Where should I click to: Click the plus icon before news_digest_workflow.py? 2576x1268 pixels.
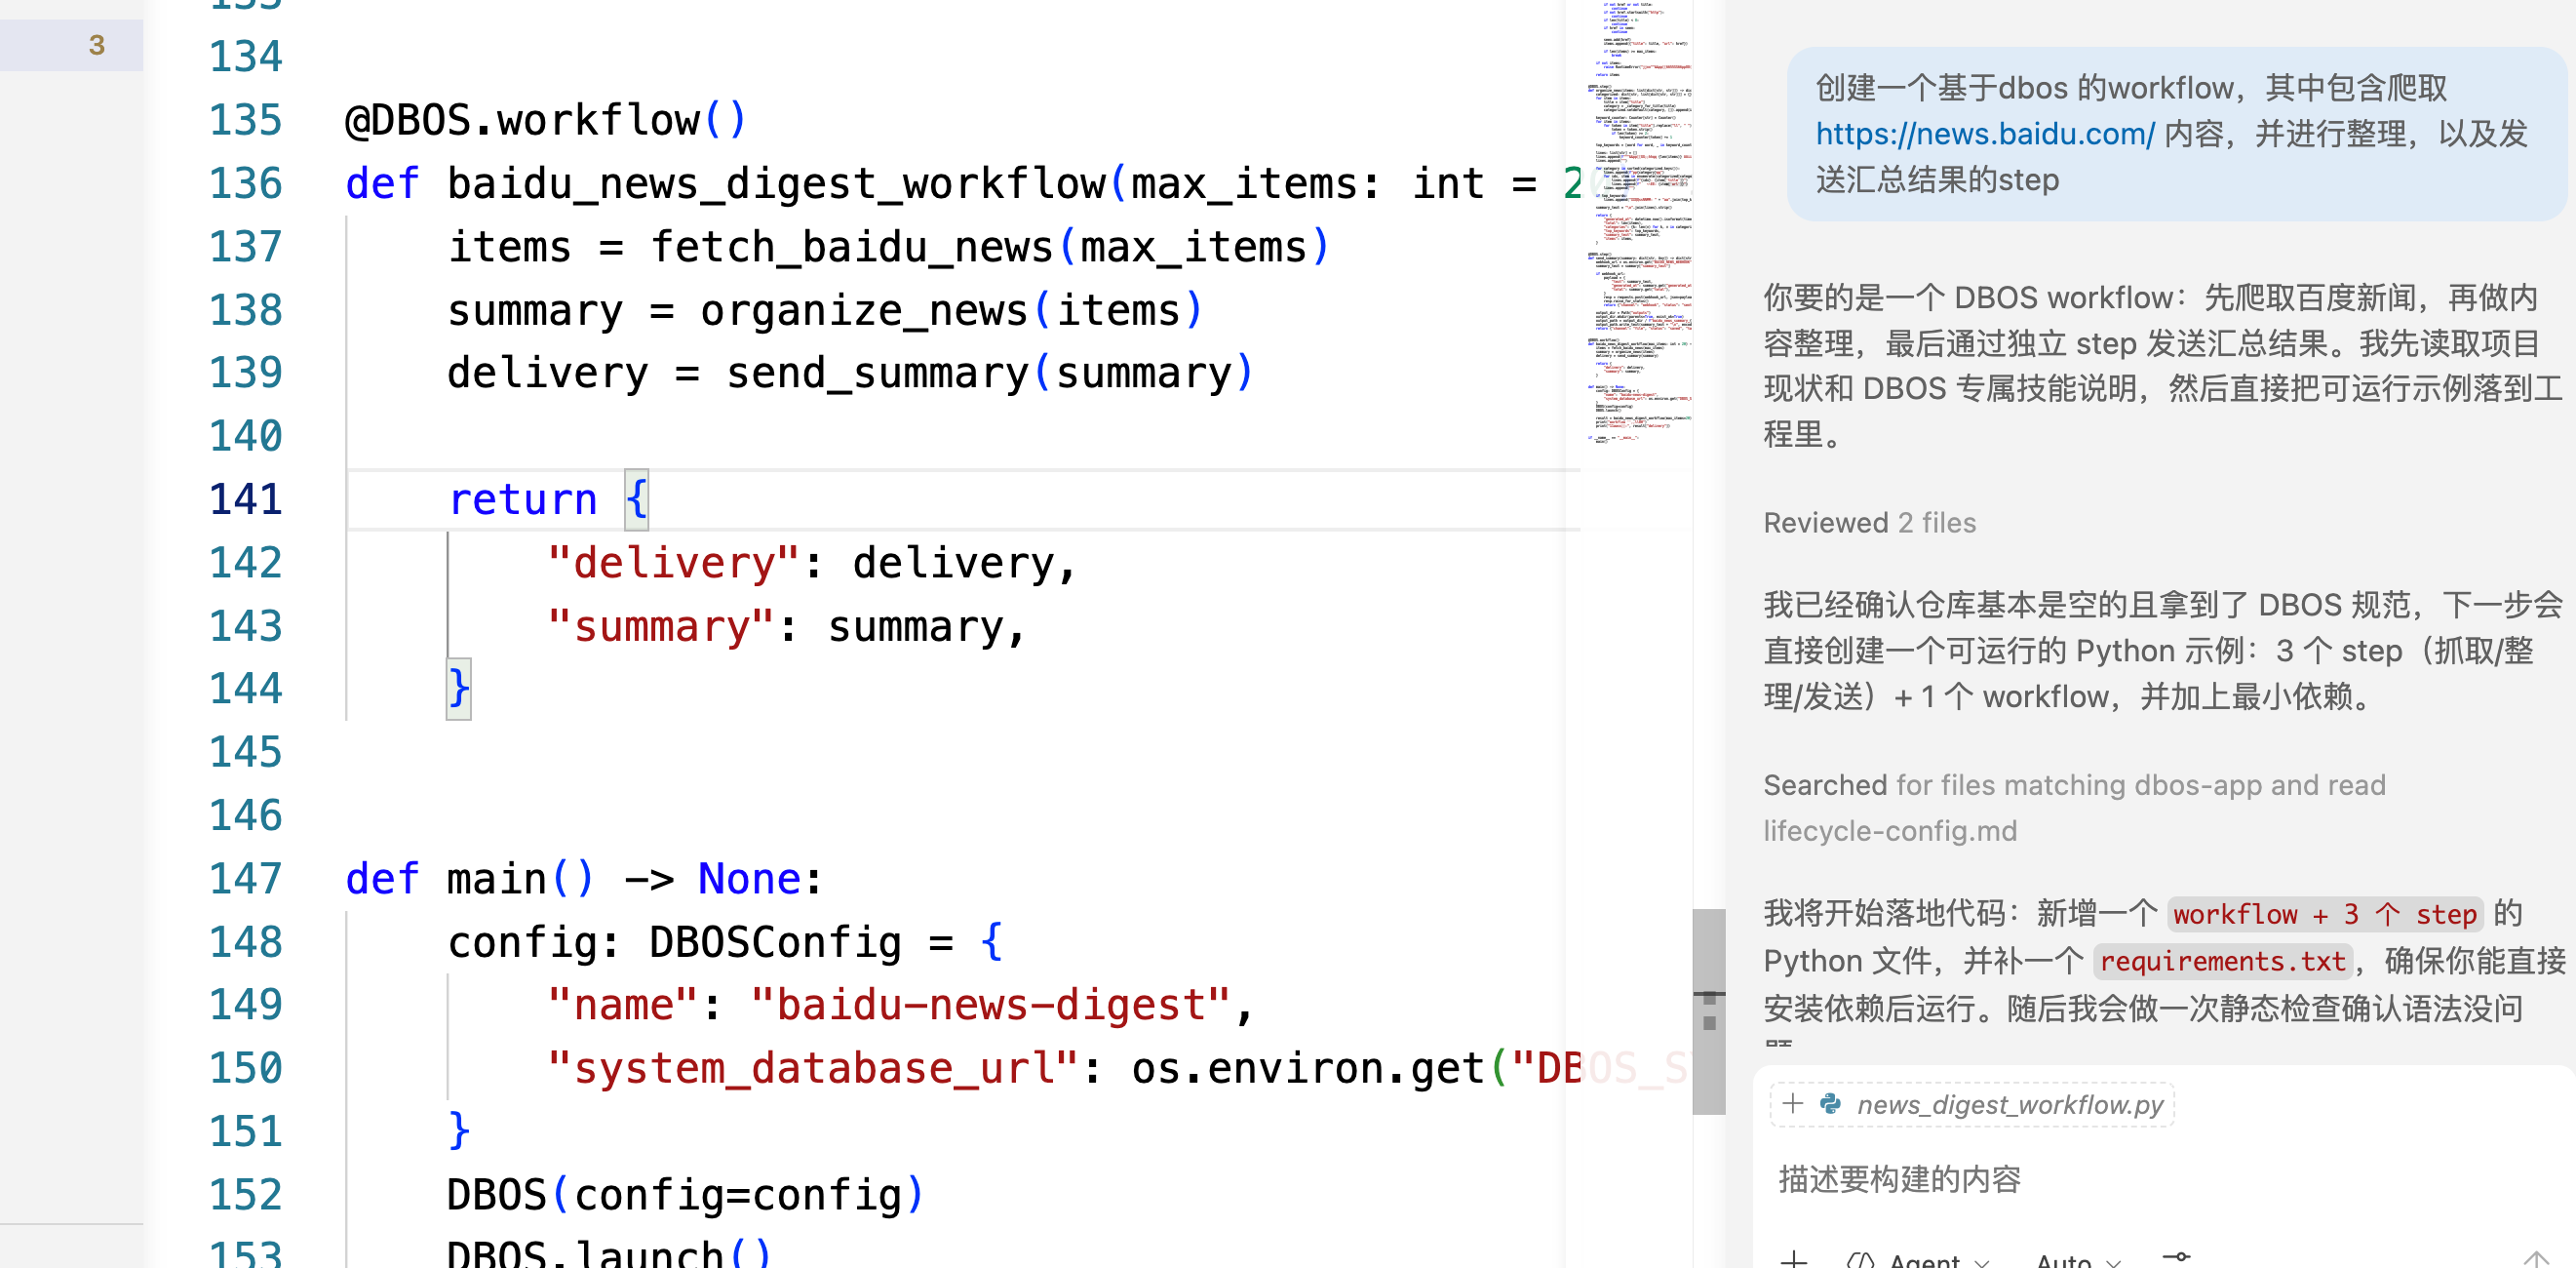[x=1792, y=1103]
